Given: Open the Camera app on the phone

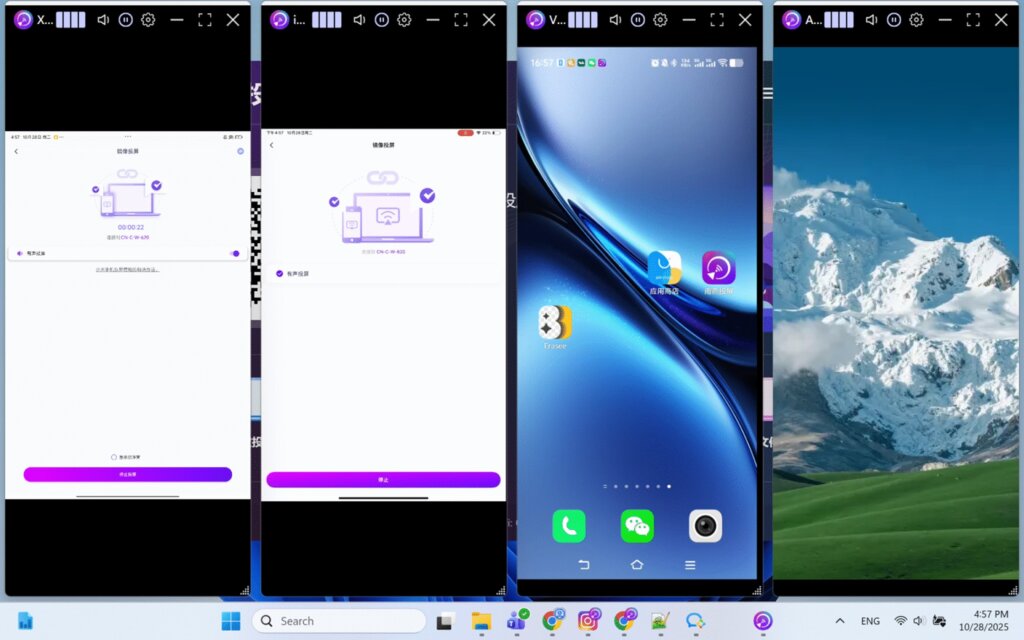Looking at the screenshot, I should point(705,526).
